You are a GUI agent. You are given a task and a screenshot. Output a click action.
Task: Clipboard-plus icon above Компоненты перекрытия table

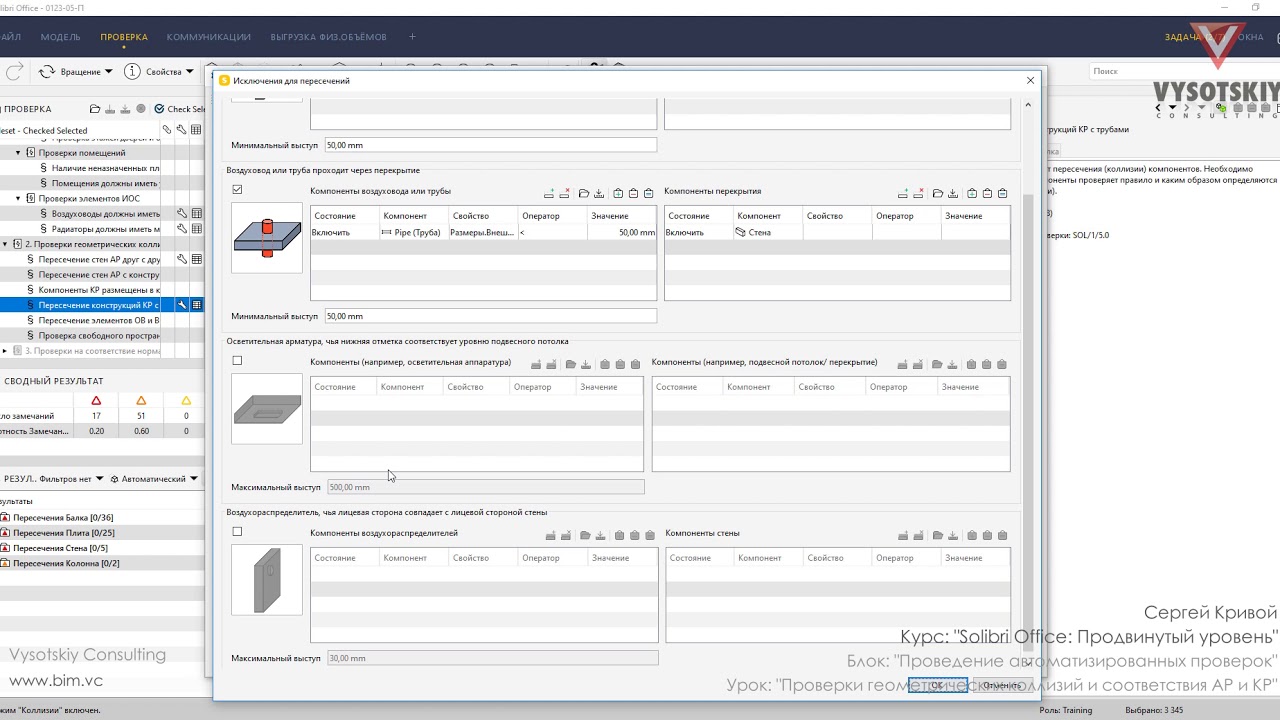pos(972,193)
